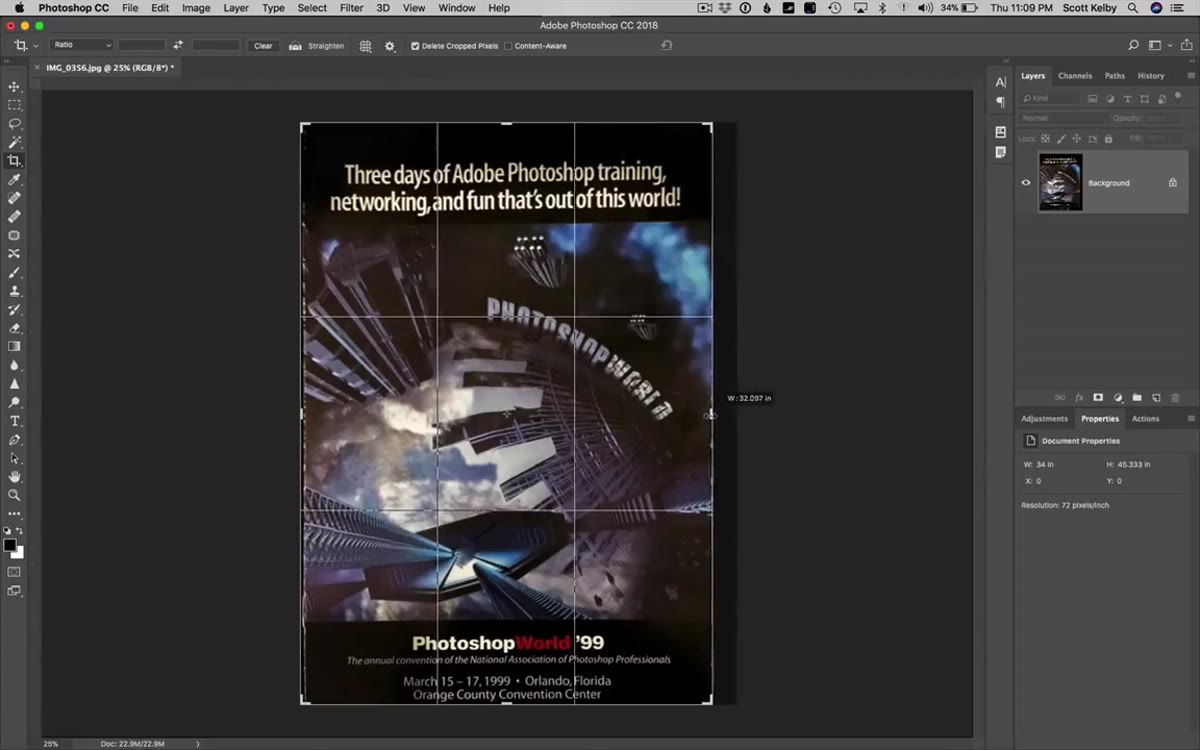Select the Eraser tool
This screenshot has height=750, width=1200.
tap(14, 328)
